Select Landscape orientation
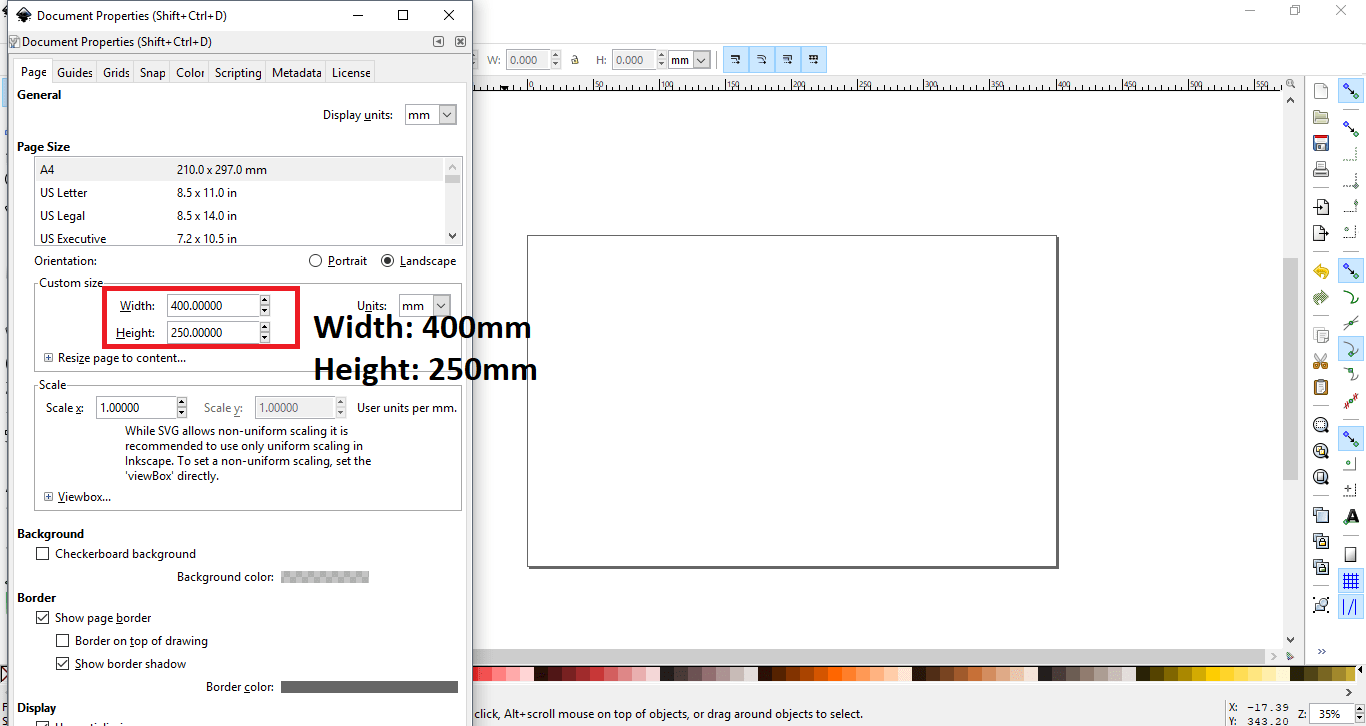 pyautogui.click(x=418, y=261)
